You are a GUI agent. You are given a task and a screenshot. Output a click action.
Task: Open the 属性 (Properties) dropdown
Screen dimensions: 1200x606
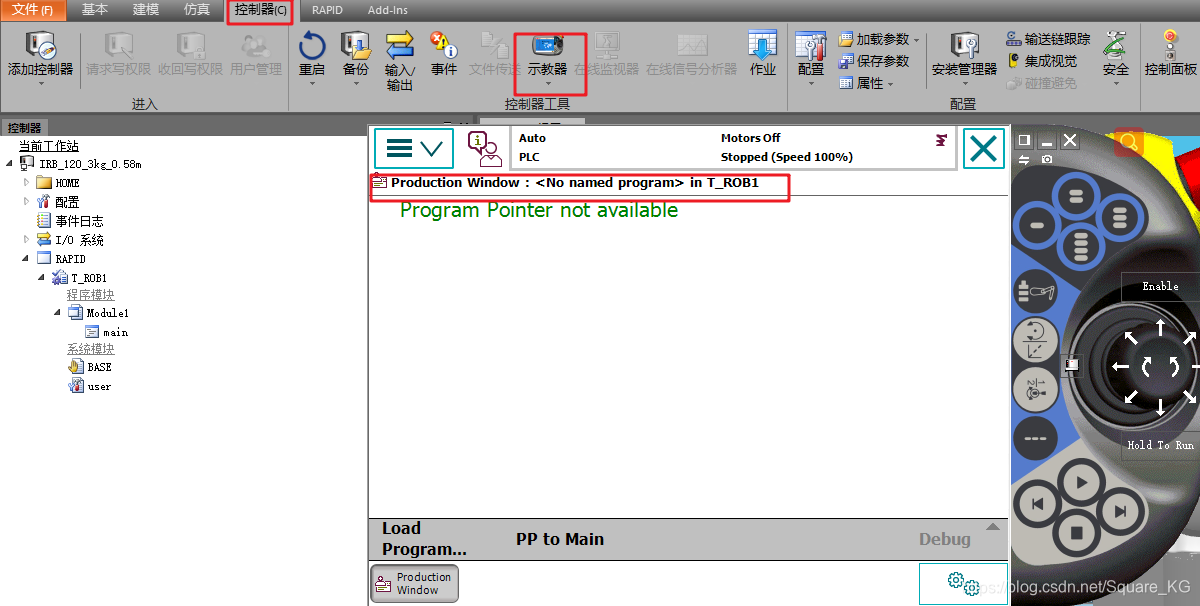[x=890, y=84]
